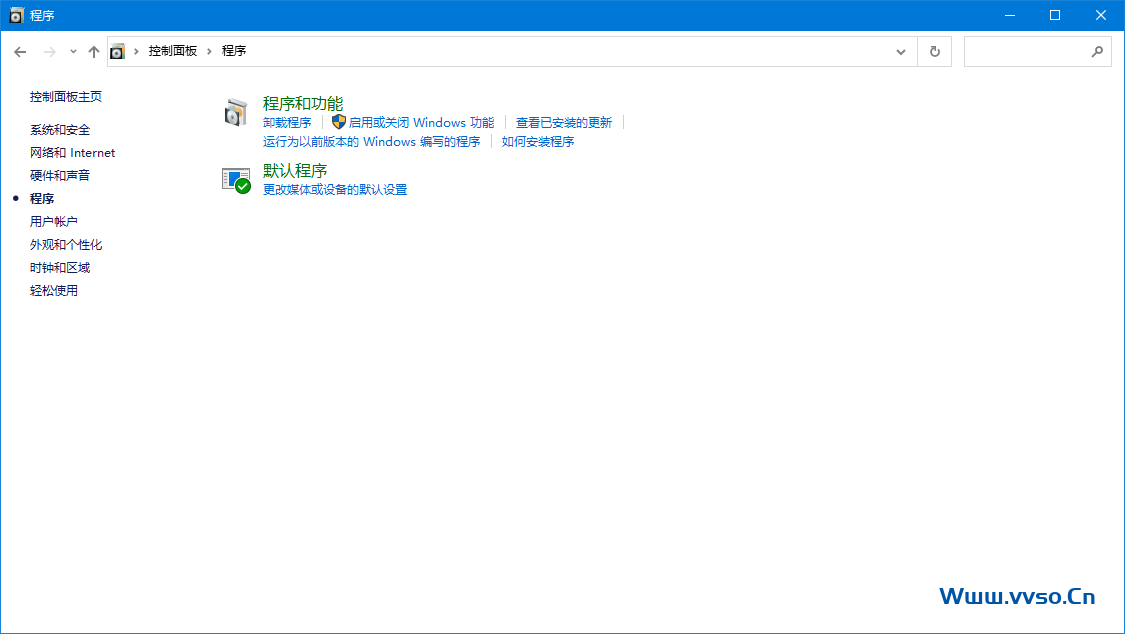Click the 默认程序 category icon
The height and width of the screenshot is (634, 1125).
pyautogui.click(x=236, y=180)
